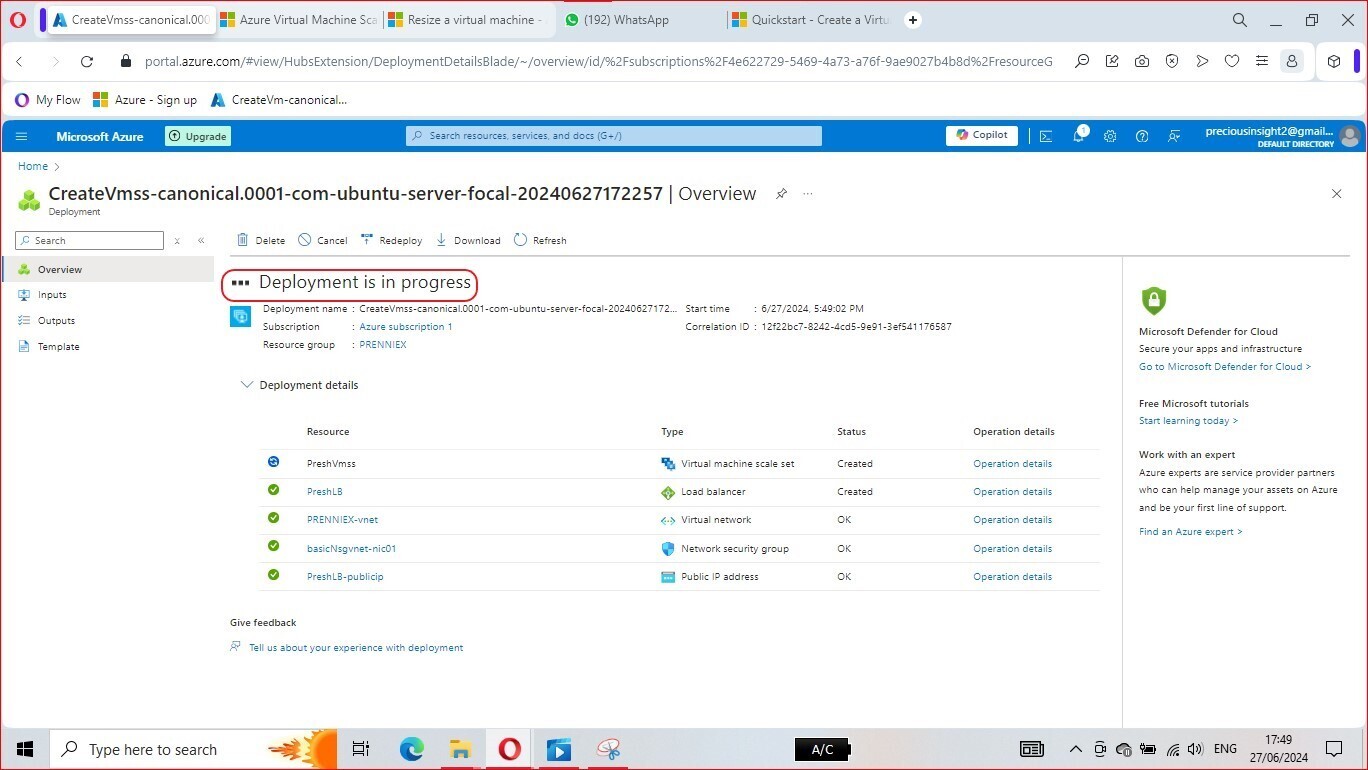Open Azure portal settings gear

(1110, 136)
